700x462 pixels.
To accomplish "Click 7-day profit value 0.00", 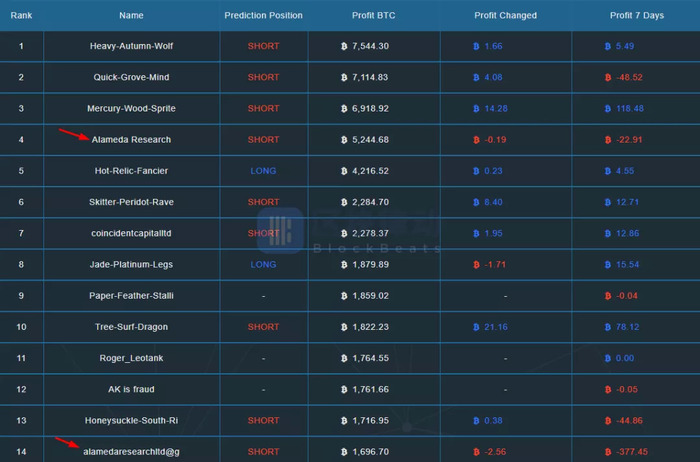I will point(625,358).
